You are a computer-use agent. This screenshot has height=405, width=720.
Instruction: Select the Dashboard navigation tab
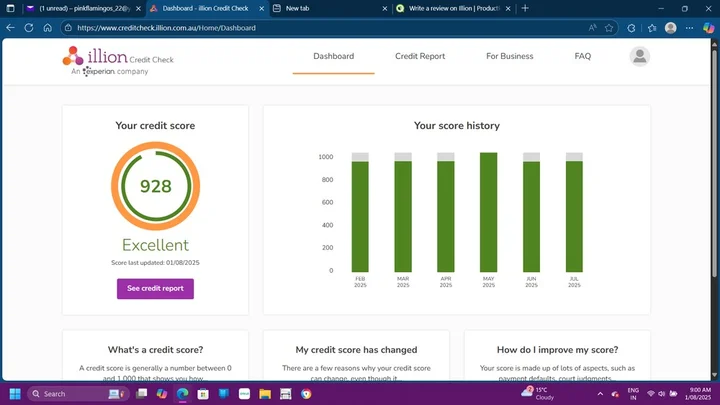[x=333, y=56]
